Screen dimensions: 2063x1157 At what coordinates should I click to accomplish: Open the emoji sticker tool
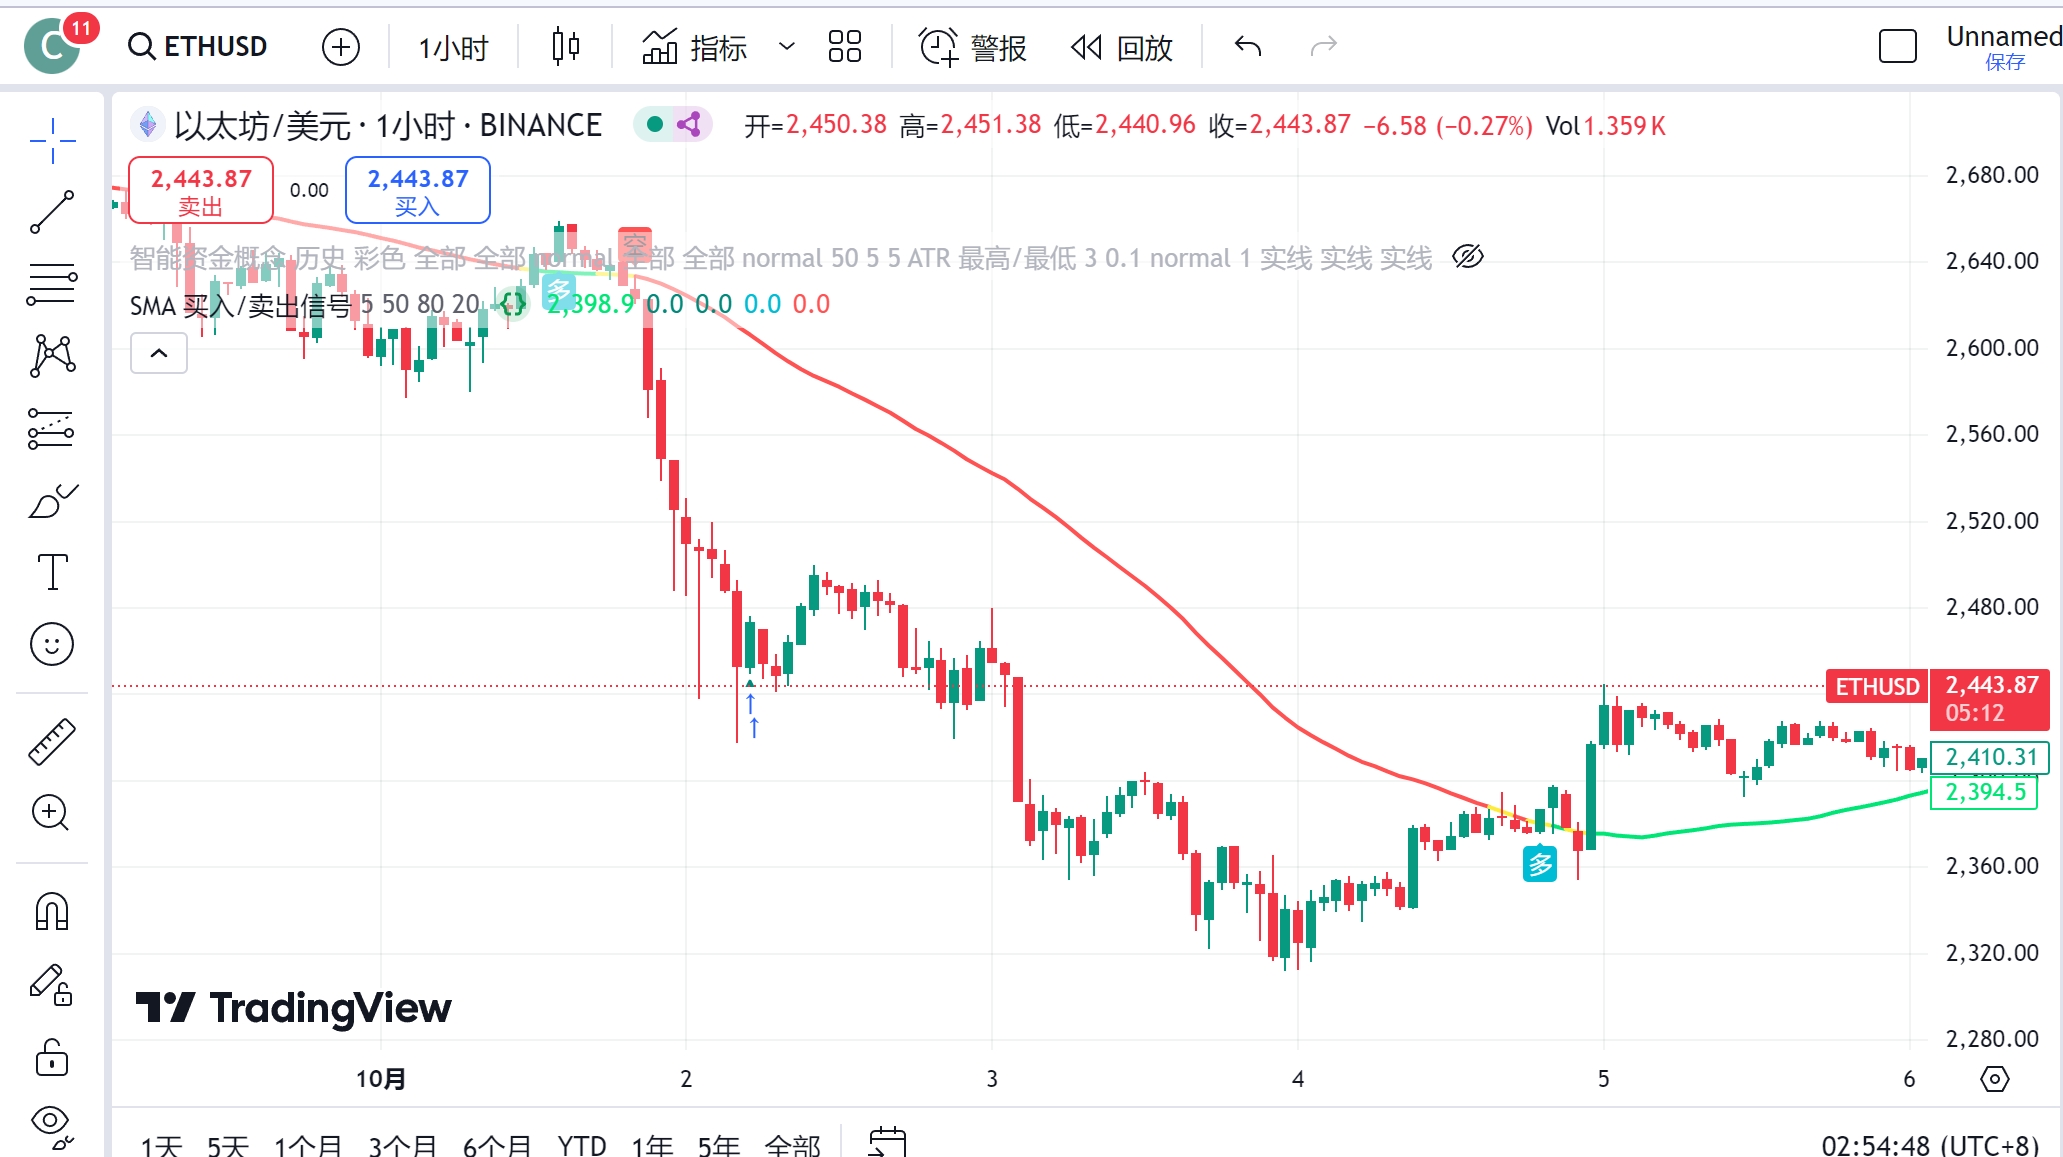[x=52, y=644]
